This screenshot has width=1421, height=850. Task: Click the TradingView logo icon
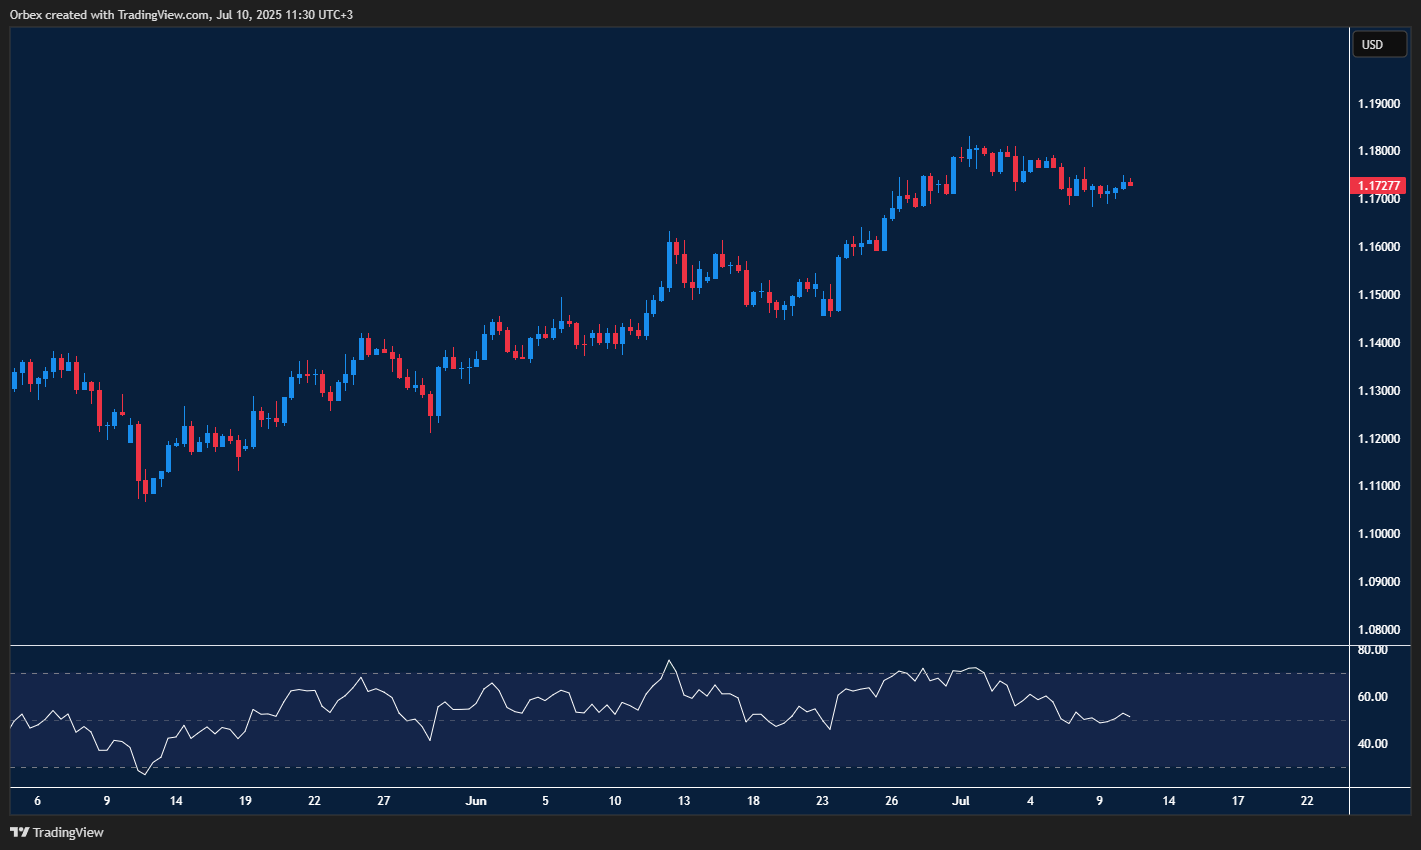click(17, 831)
